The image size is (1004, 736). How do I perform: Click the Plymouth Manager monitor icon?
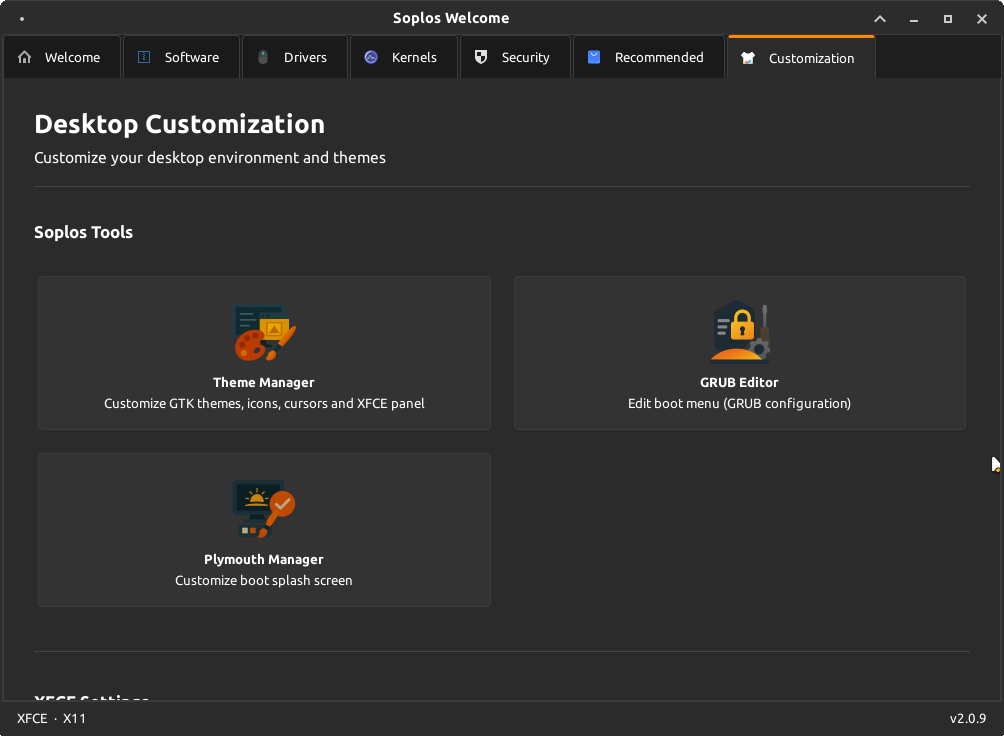coord(264,509)
